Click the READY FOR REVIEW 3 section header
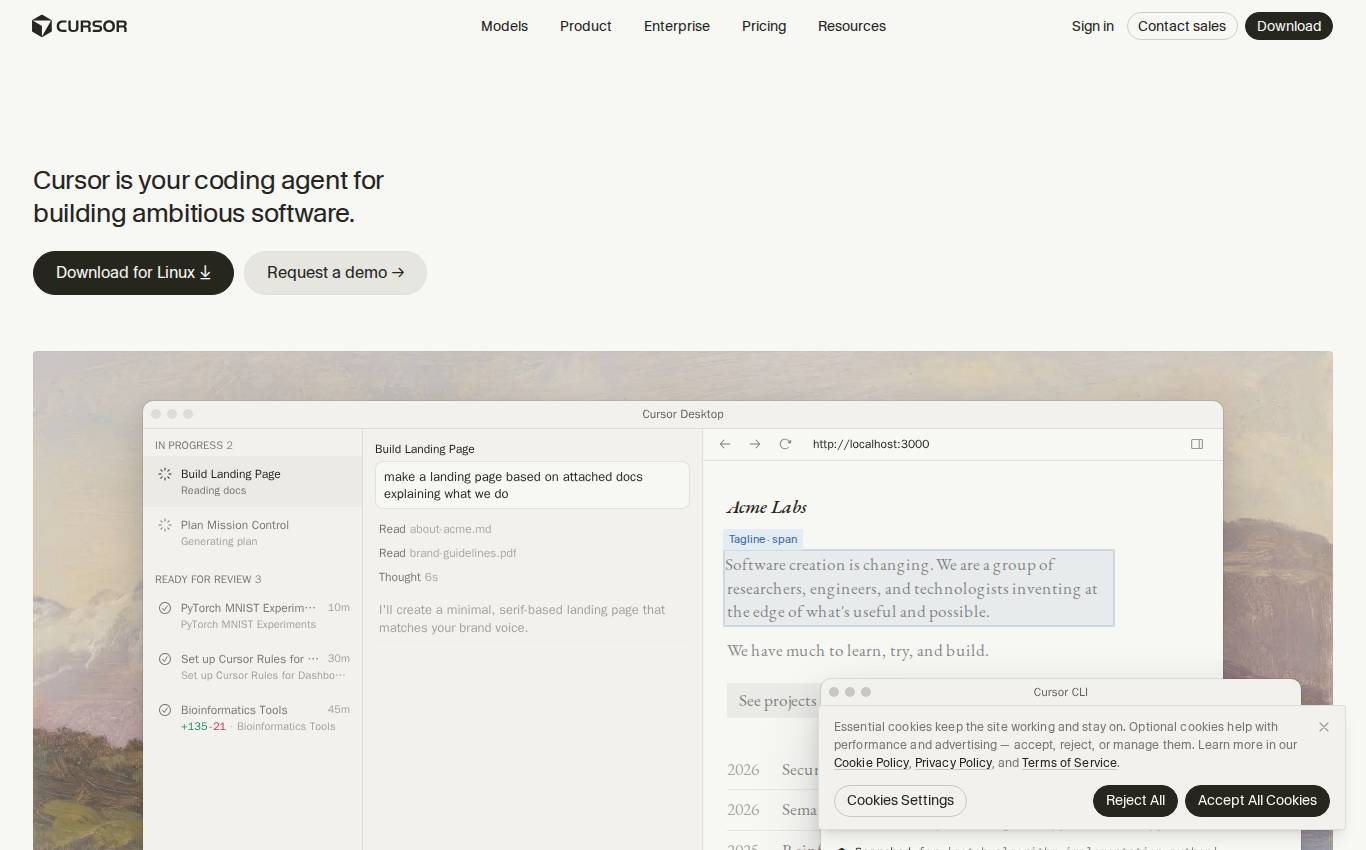Image resolution: width=1366 pixels, height=850 pixels. (x=208, y=579)
